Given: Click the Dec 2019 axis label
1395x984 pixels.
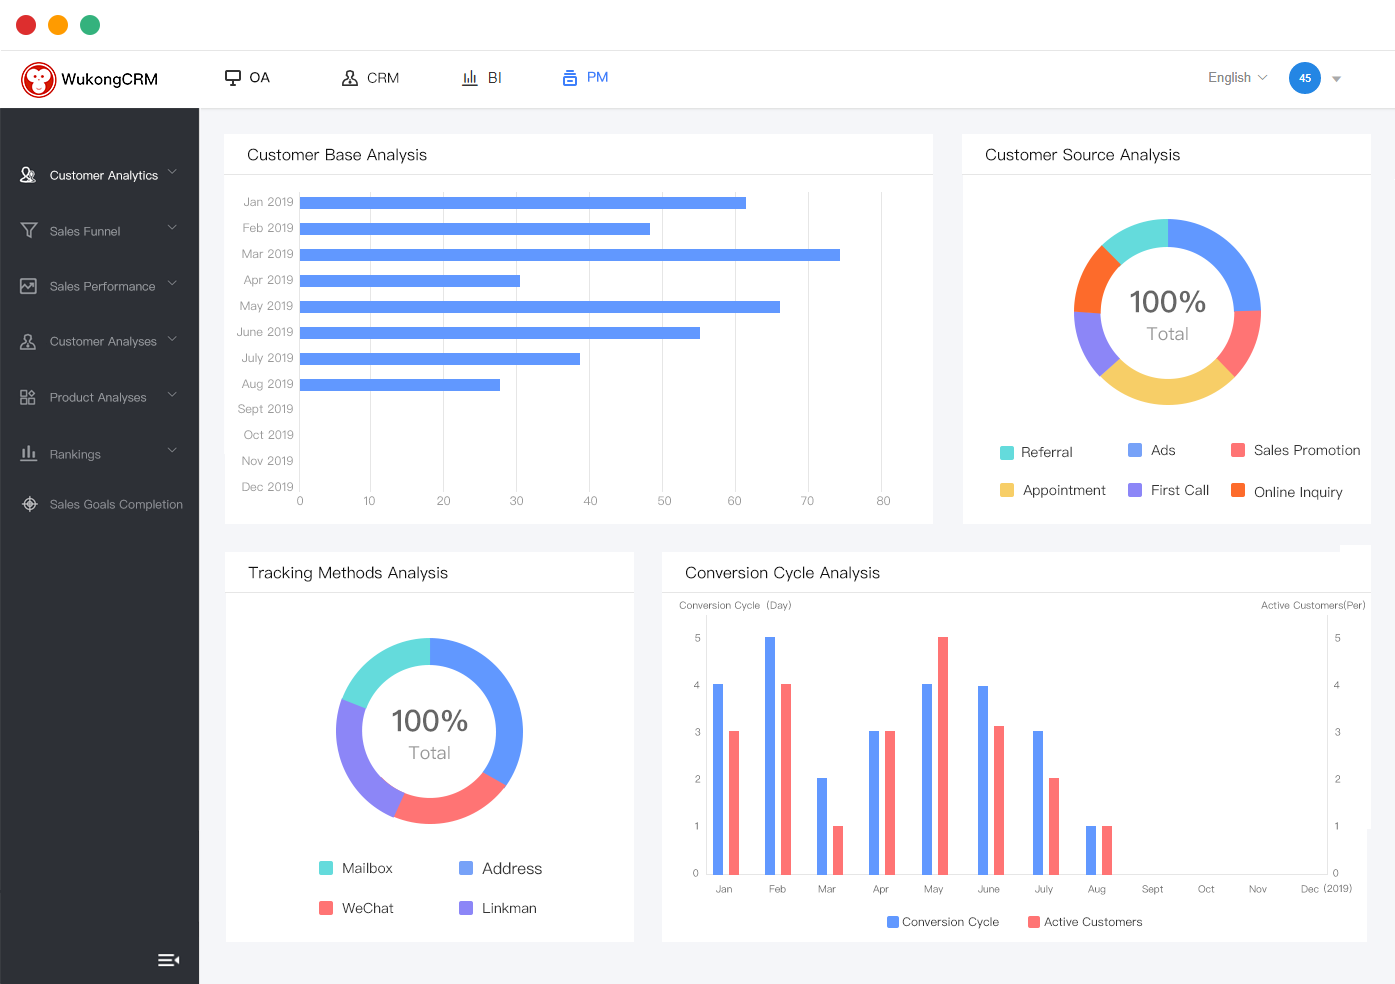Looking at the screenshot, I should (x=267, y=487).
